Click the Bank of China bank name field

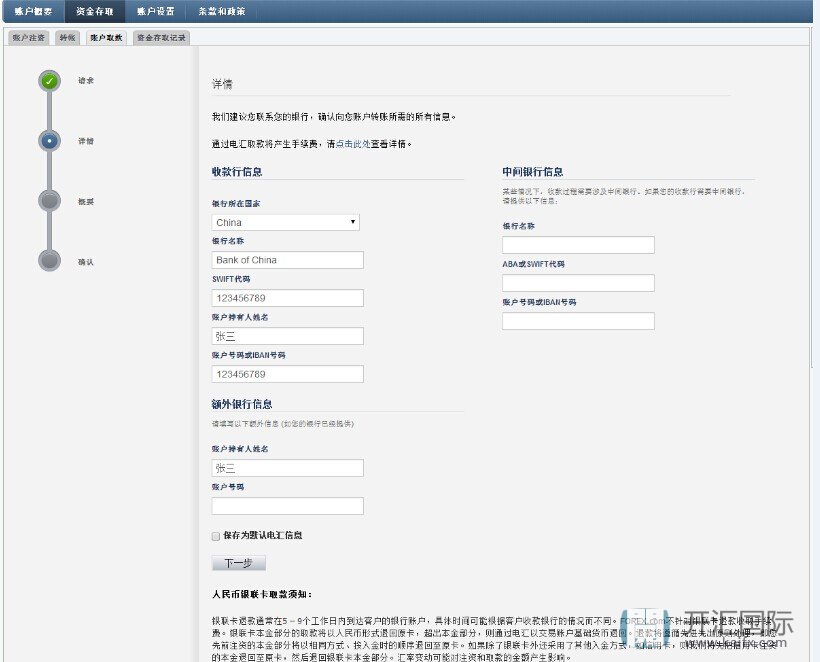288,260
